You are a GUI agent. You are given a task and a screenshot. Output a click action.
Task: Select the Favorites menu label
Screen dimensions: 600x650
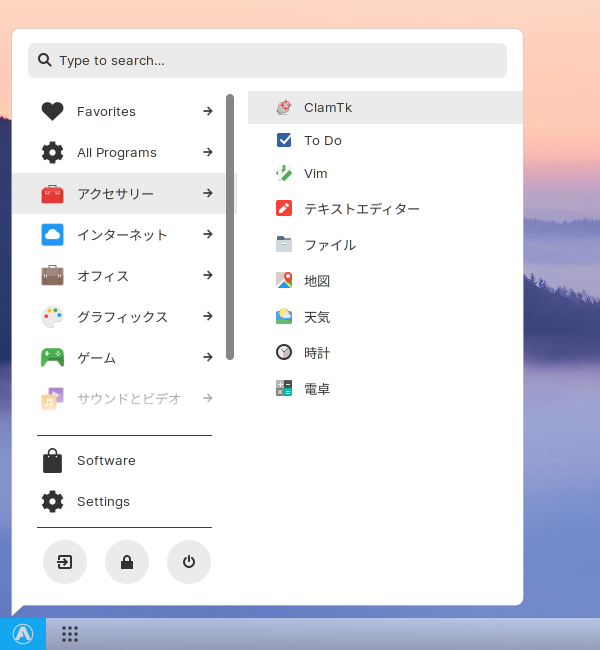pos(106,112)
